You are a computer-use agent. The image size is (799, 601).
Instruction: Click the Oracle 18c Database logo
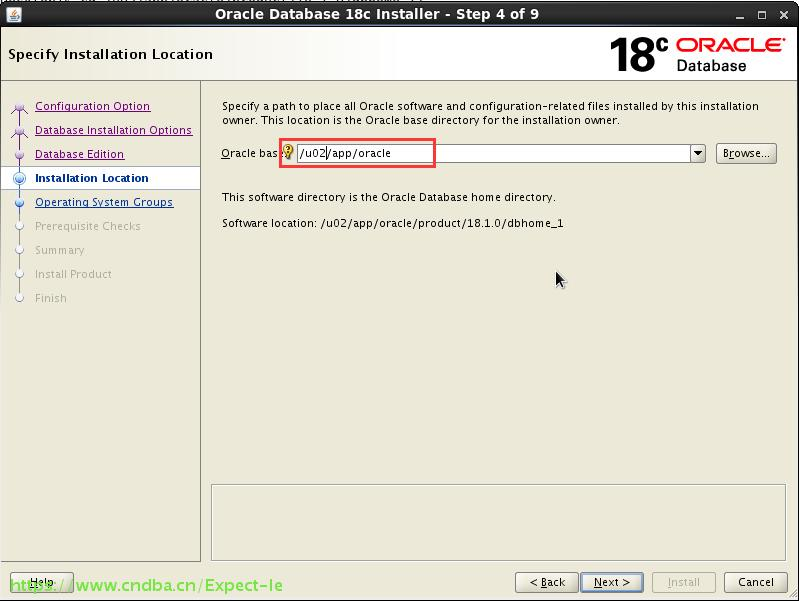697,54
